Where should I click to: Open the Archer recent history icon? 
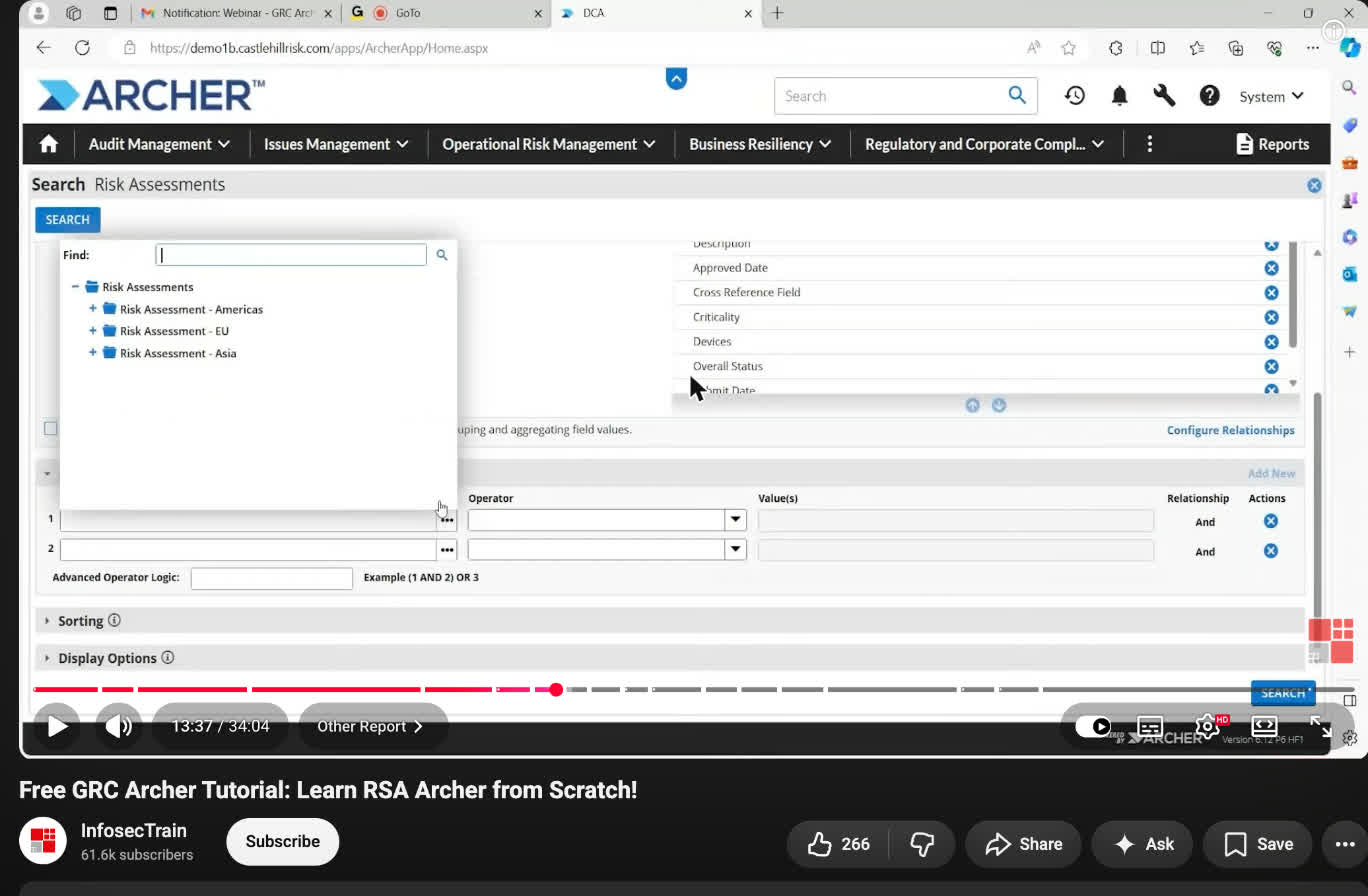point(1075,96)
